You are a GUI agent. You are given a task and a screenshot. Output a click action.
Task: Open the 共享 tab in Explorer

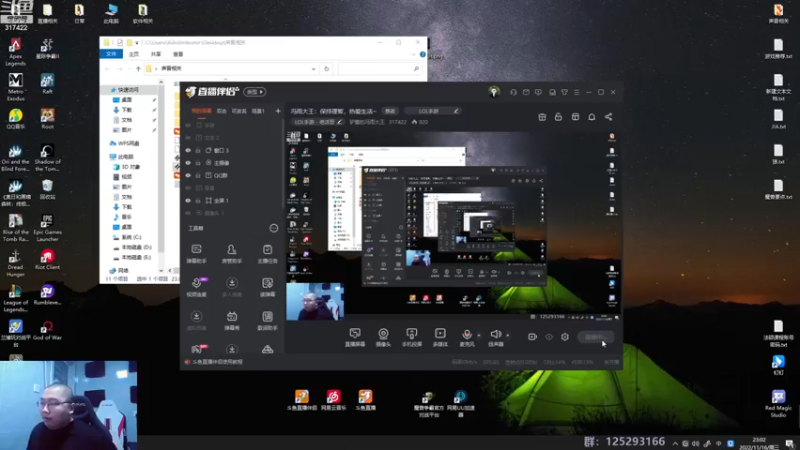pyautogui.click(x=156, y=54)
